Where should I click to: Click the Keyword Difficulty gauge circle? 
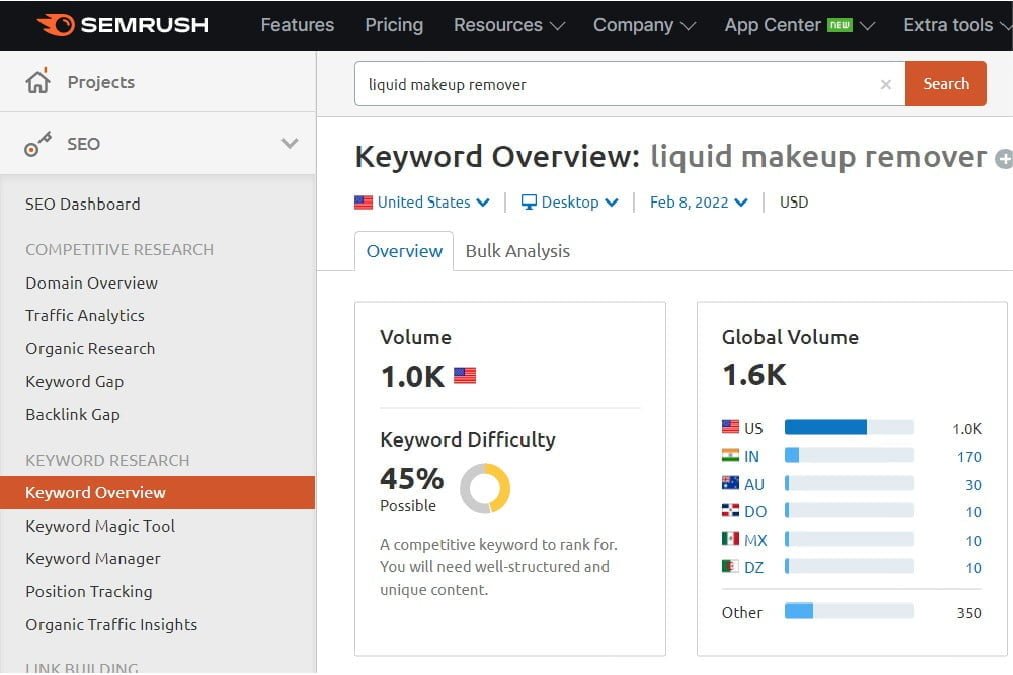tap(486, 489)
